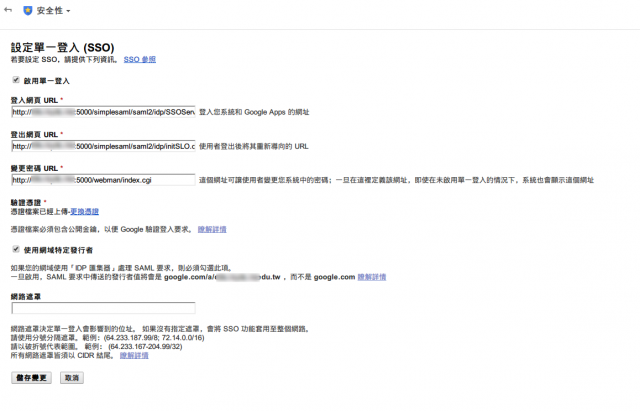Open 瞭解詳情 link about CIDR masks
The height and width of the screenshot is (411, 640).
(x=134, y=355)
